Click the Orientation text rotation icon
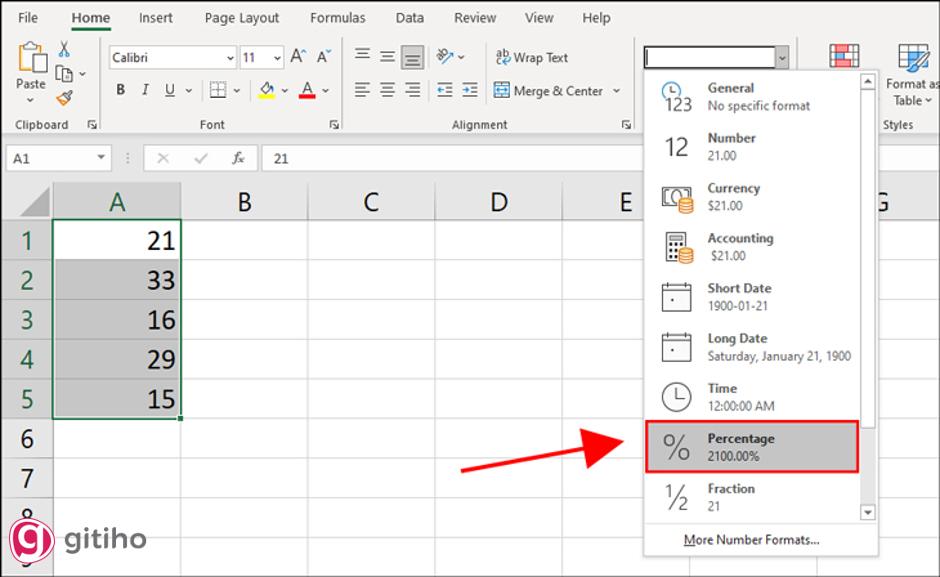940x577 pixels. point(445,56)
